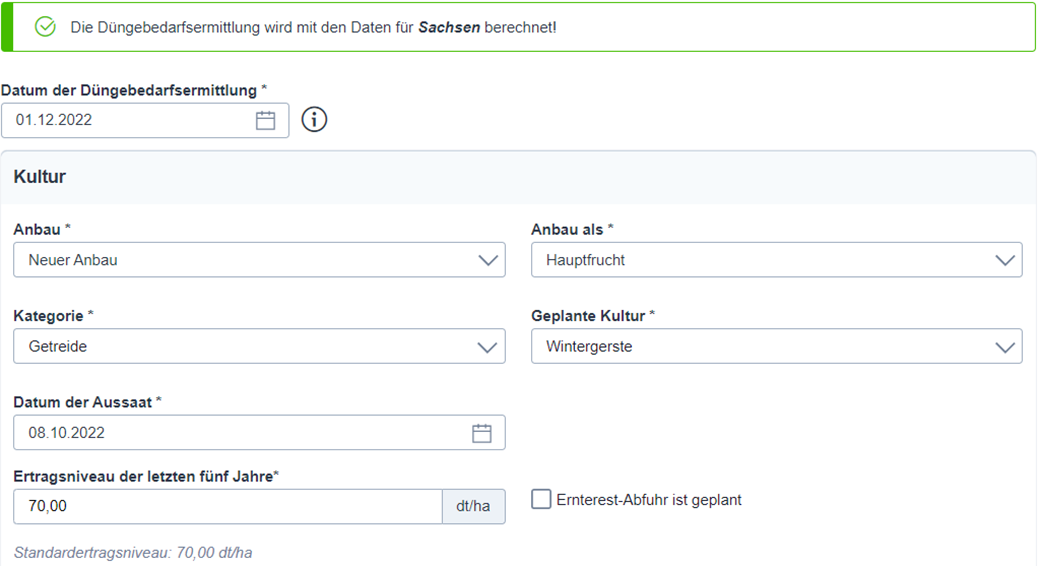Focus the 08.10.2022 sowing date input
The width and height of the screenshot is (1040, 566).
tap(259, 432)
